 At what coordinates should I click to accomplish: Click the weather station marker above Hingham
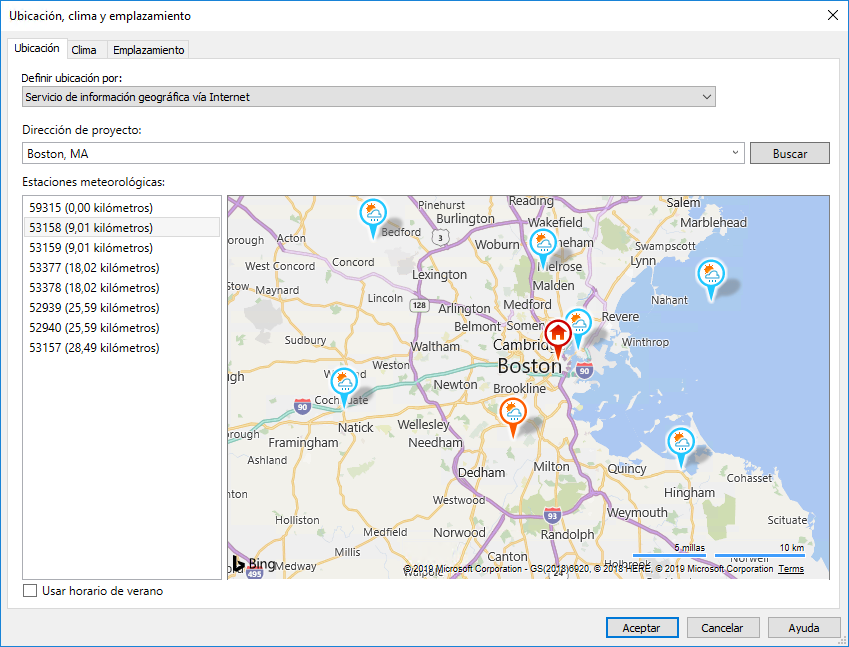(681, 442)
